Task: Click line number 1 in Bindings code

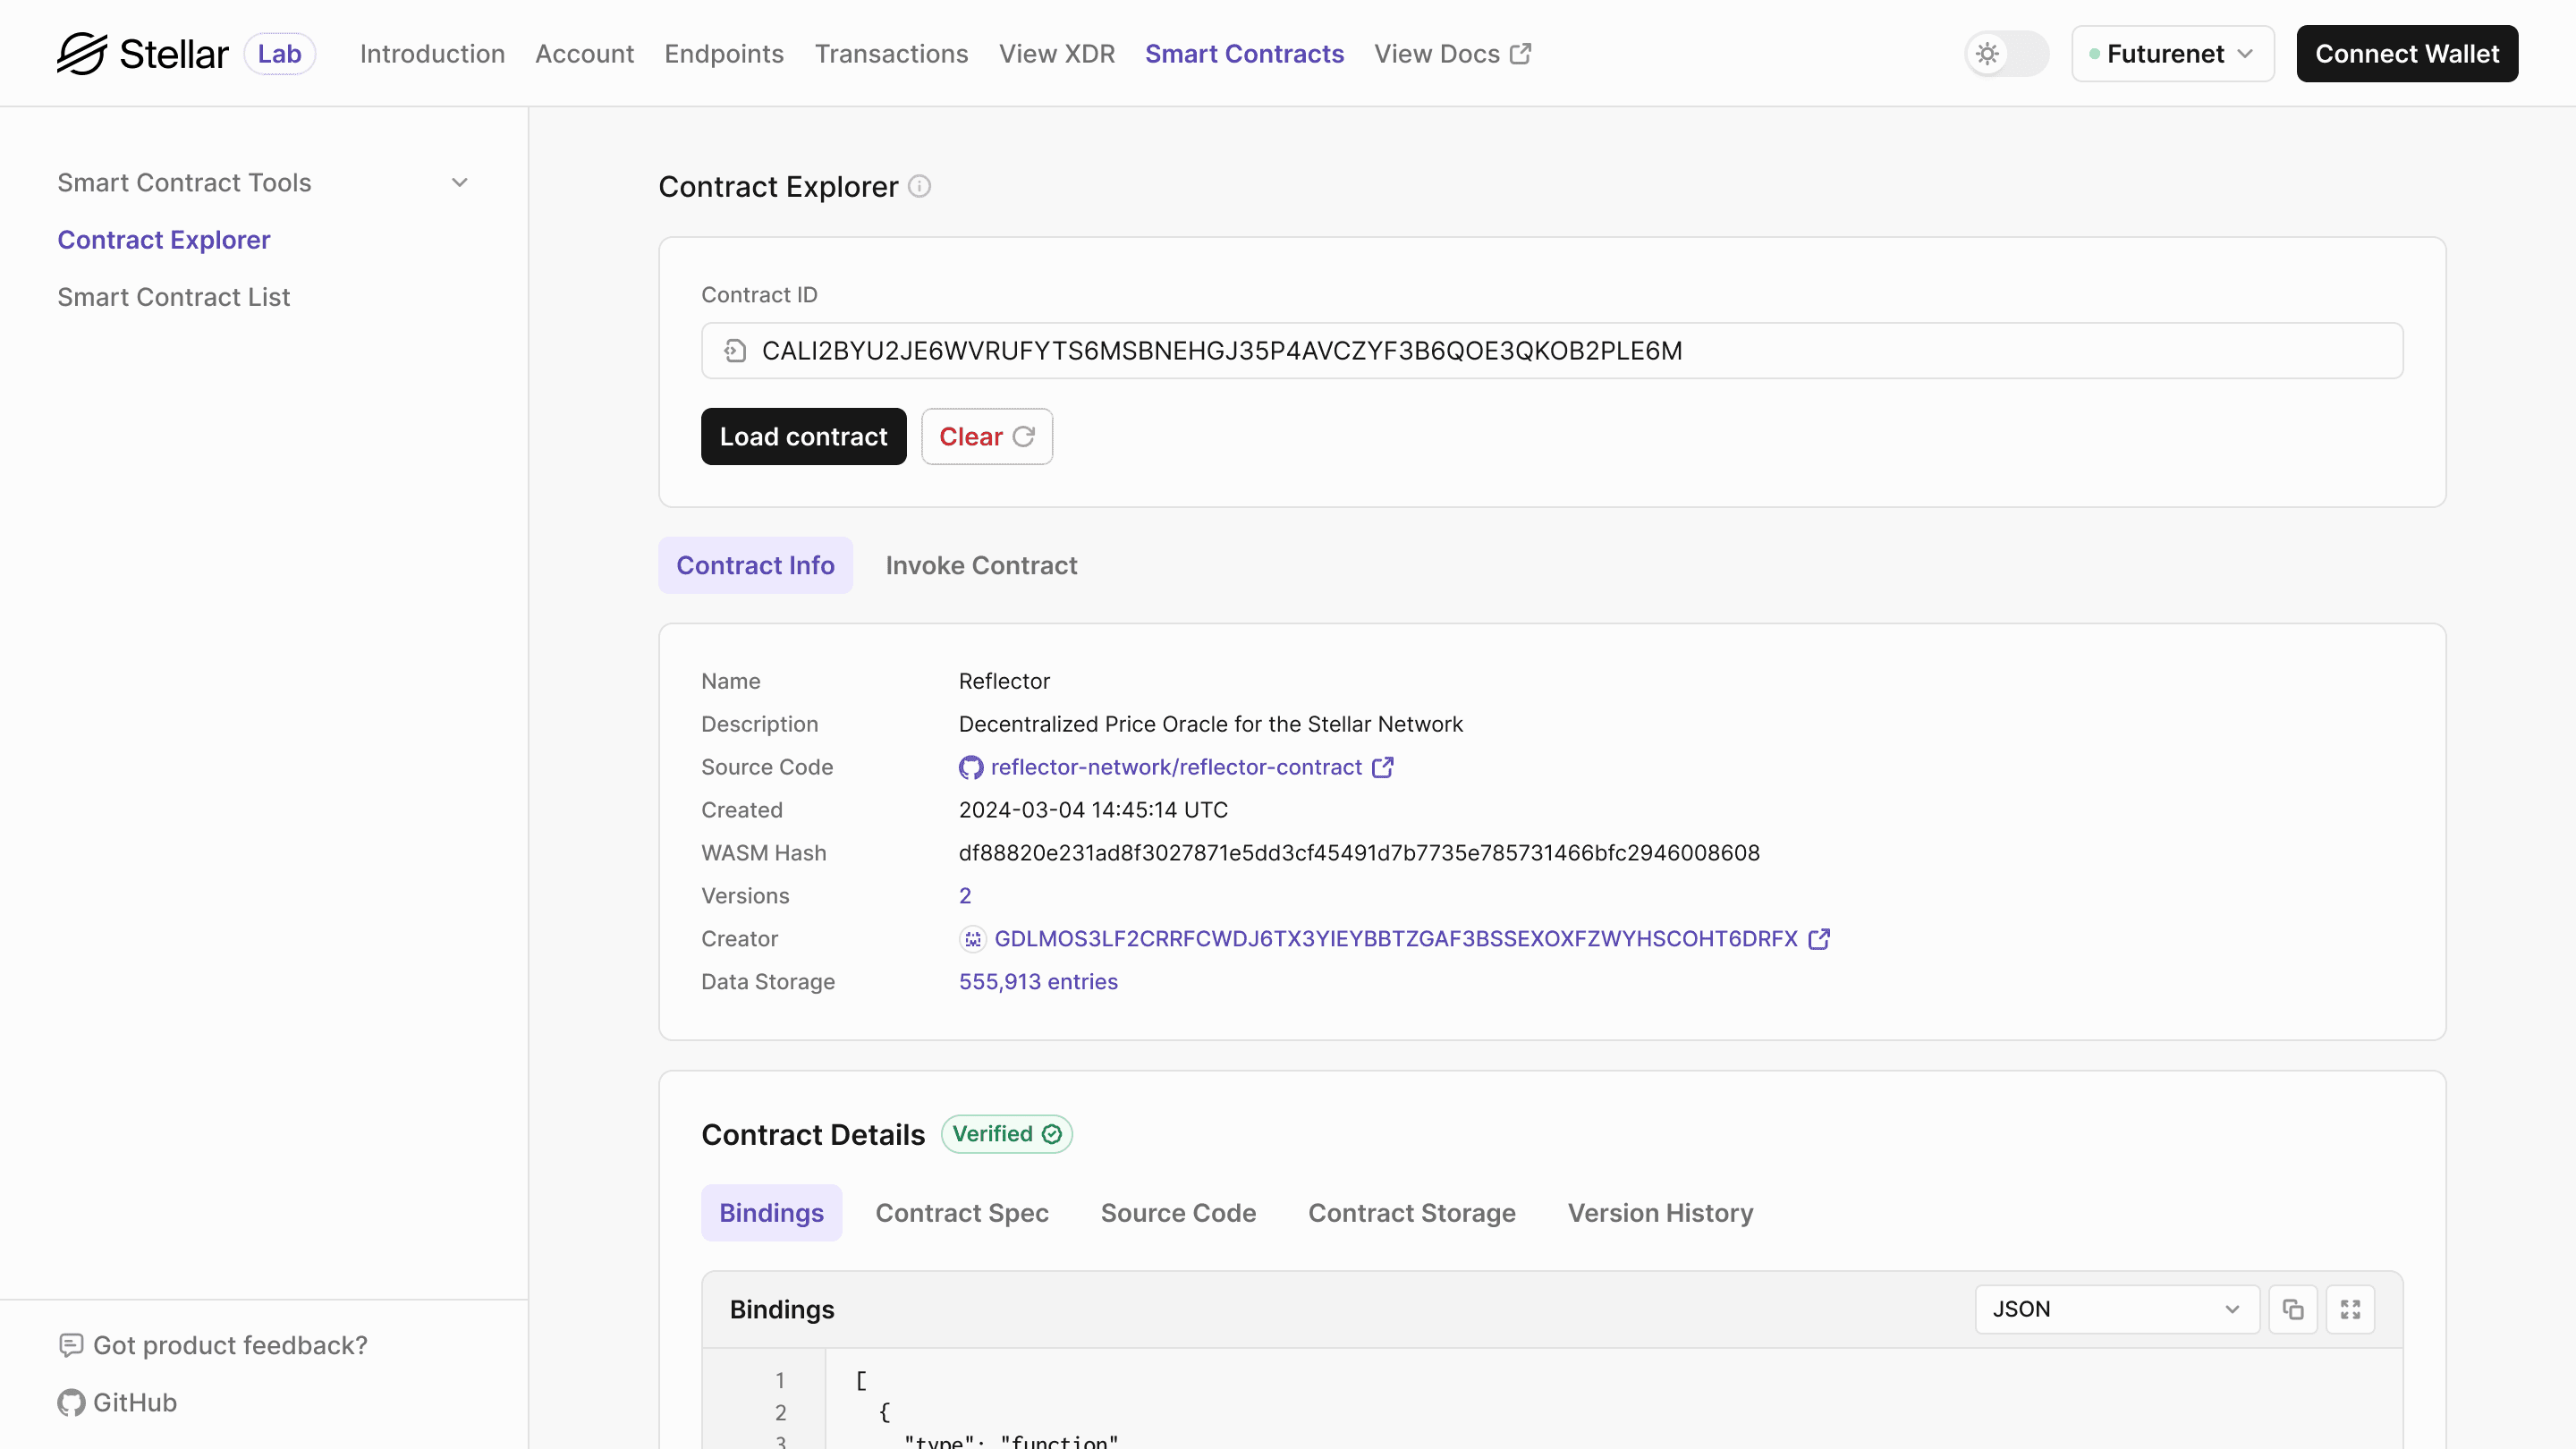Action: pyautogui.click(x=779, y=1380)
